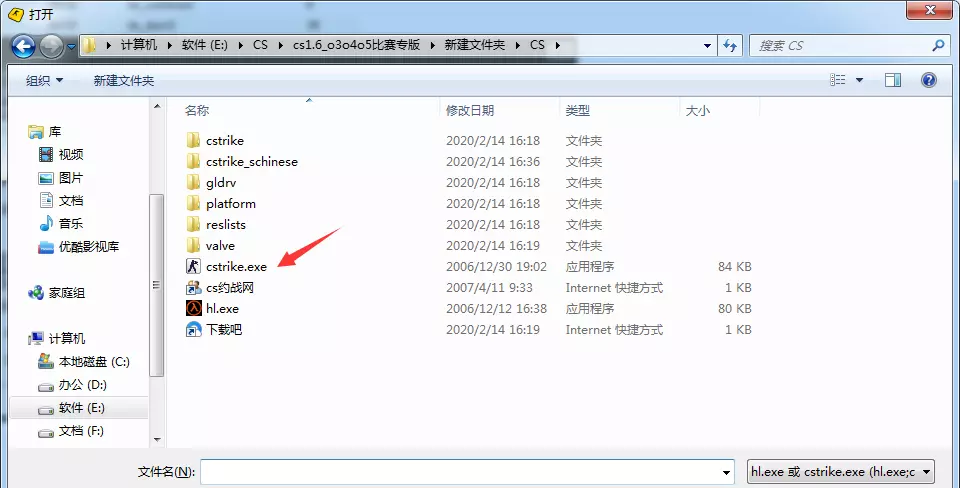Screen dimensions: 960x488
Task: Select 软件 (E:) drive in sidebar
Action: 81,408
